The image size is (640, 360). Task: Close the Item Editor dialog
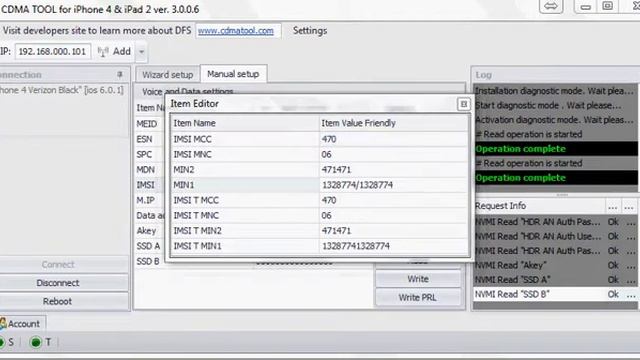pyautogui.click(x=464, y=104)
